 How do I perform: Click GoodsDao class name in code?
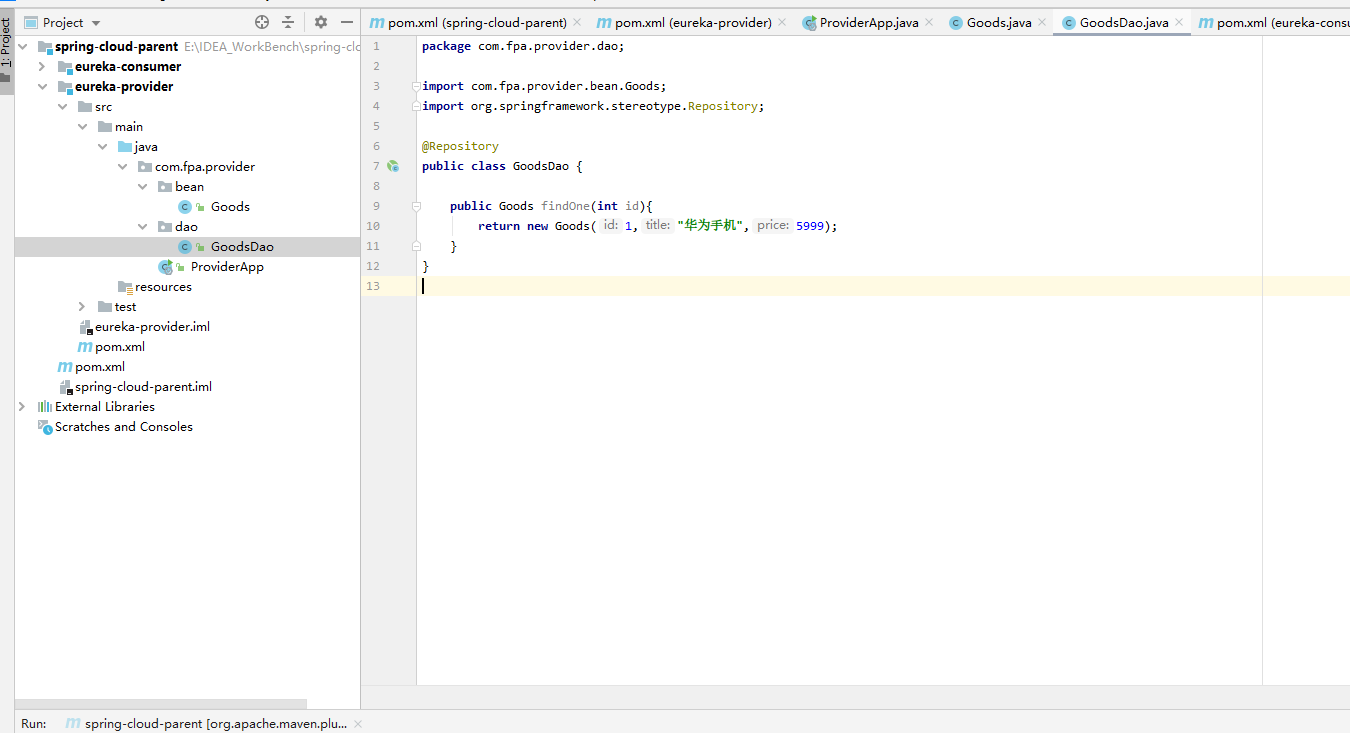(x=541, y=166)
